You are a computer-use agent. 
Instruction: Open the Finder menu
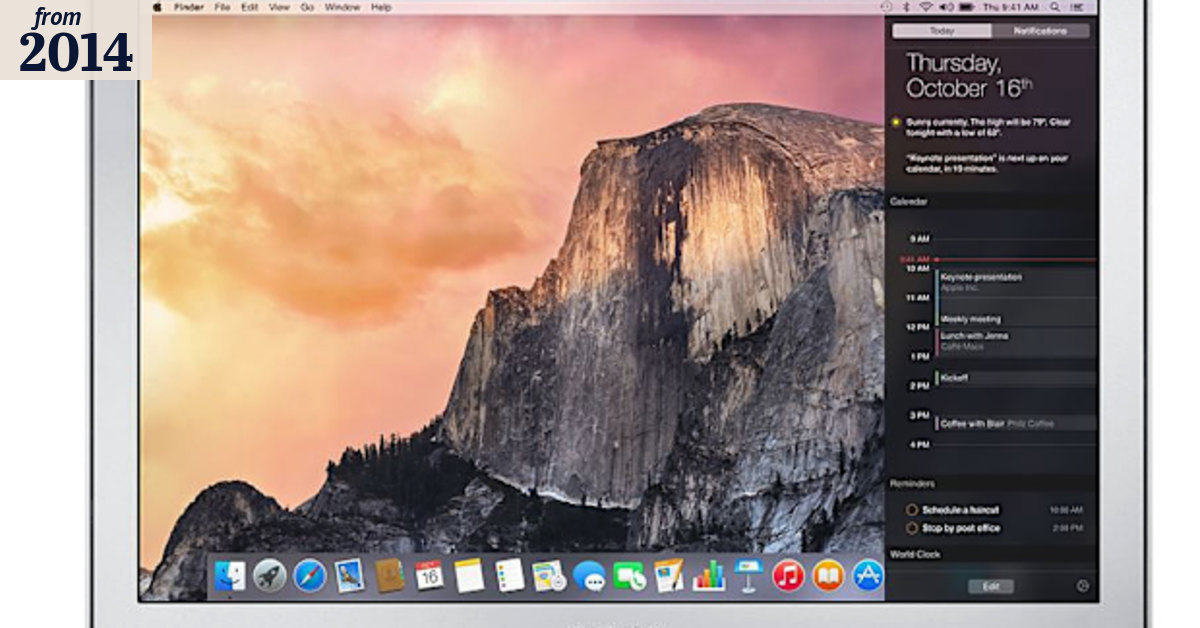pos(189,7)
